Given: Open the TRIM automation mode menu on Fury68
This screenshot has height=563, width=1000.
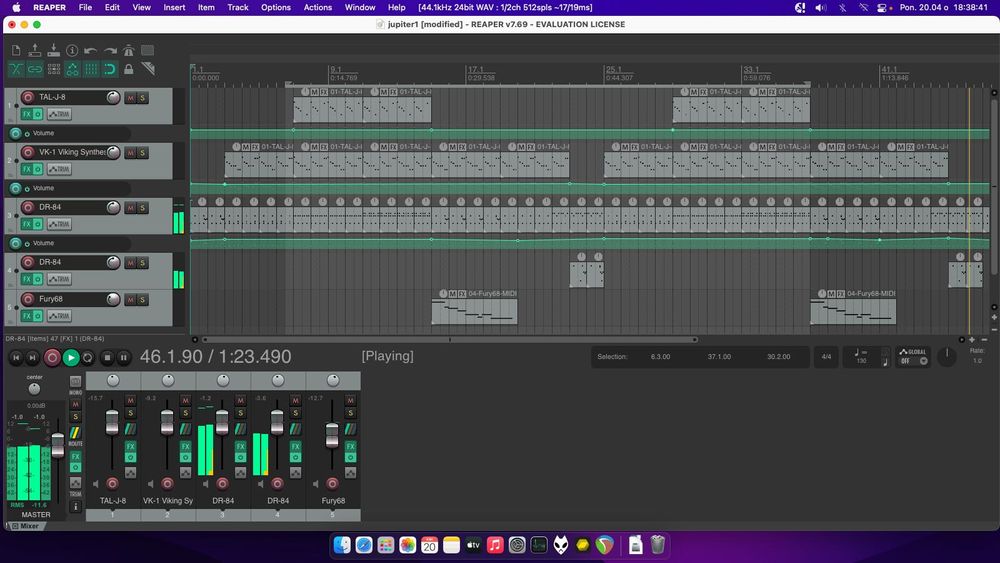Looking at the screenshot, I should [x=59, y=316].
